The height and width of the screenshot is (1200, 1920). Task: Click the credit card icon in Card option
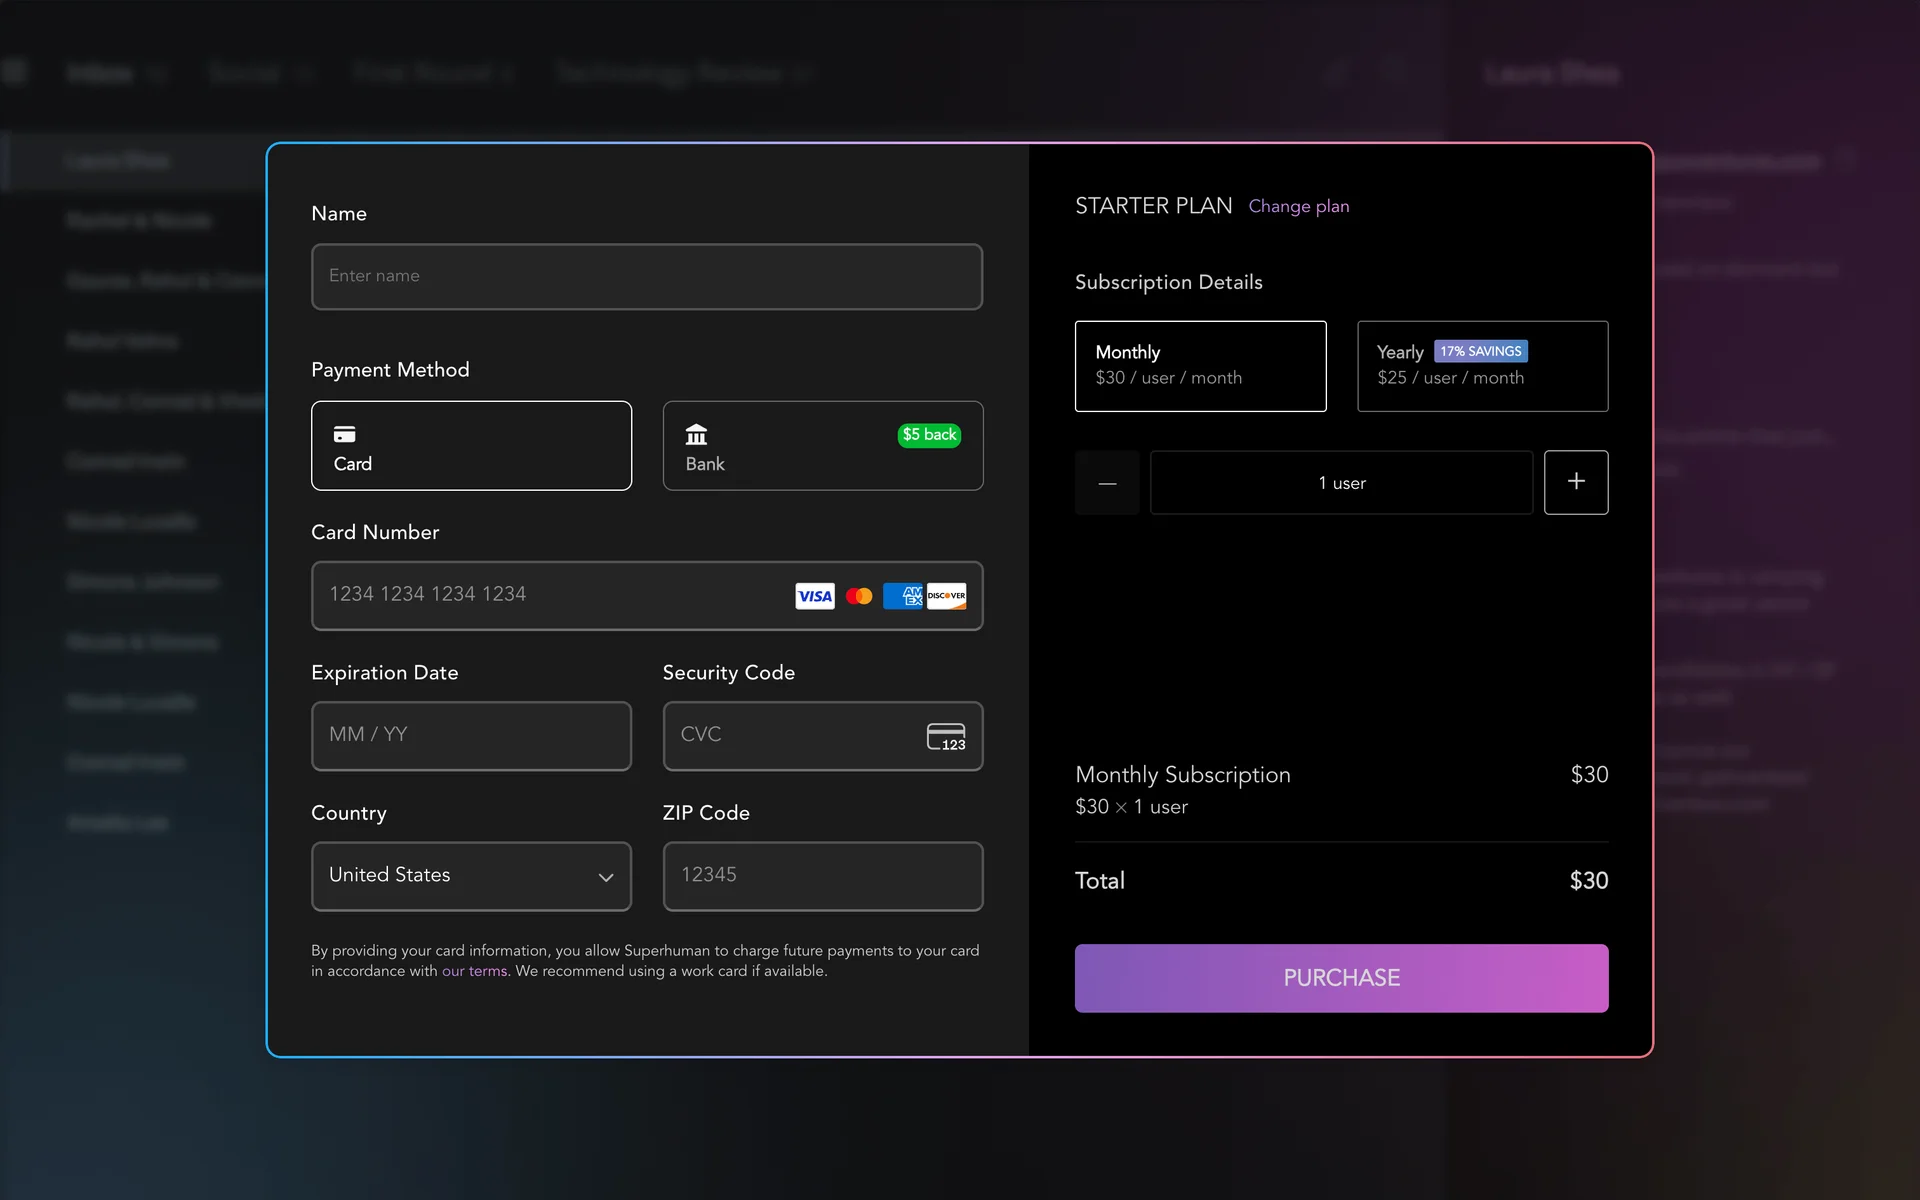344,434
